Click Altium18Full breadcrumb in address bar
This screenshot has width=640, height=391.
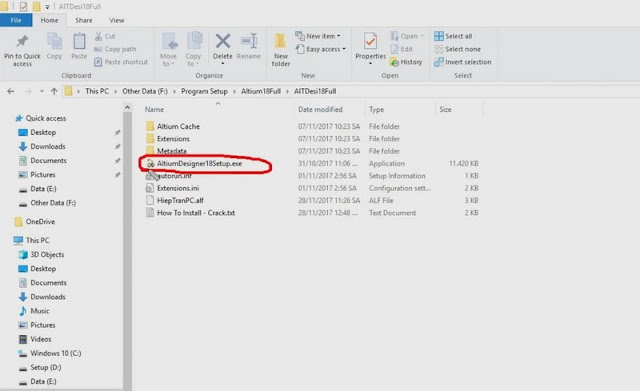pos(261,91)
